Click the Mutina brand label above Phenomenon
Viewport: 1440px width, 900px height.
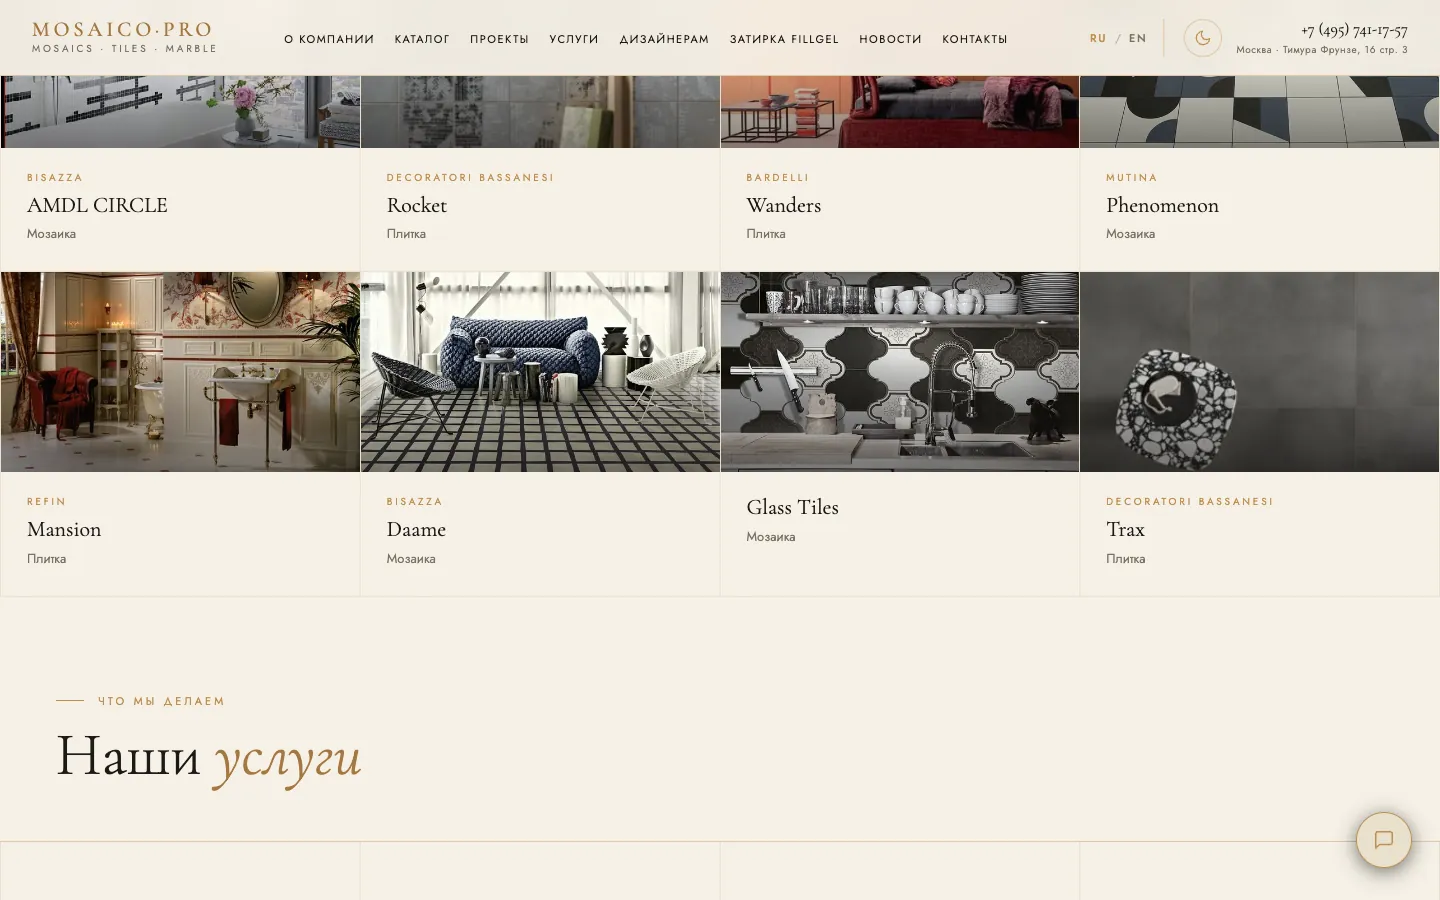[1132, 178]
